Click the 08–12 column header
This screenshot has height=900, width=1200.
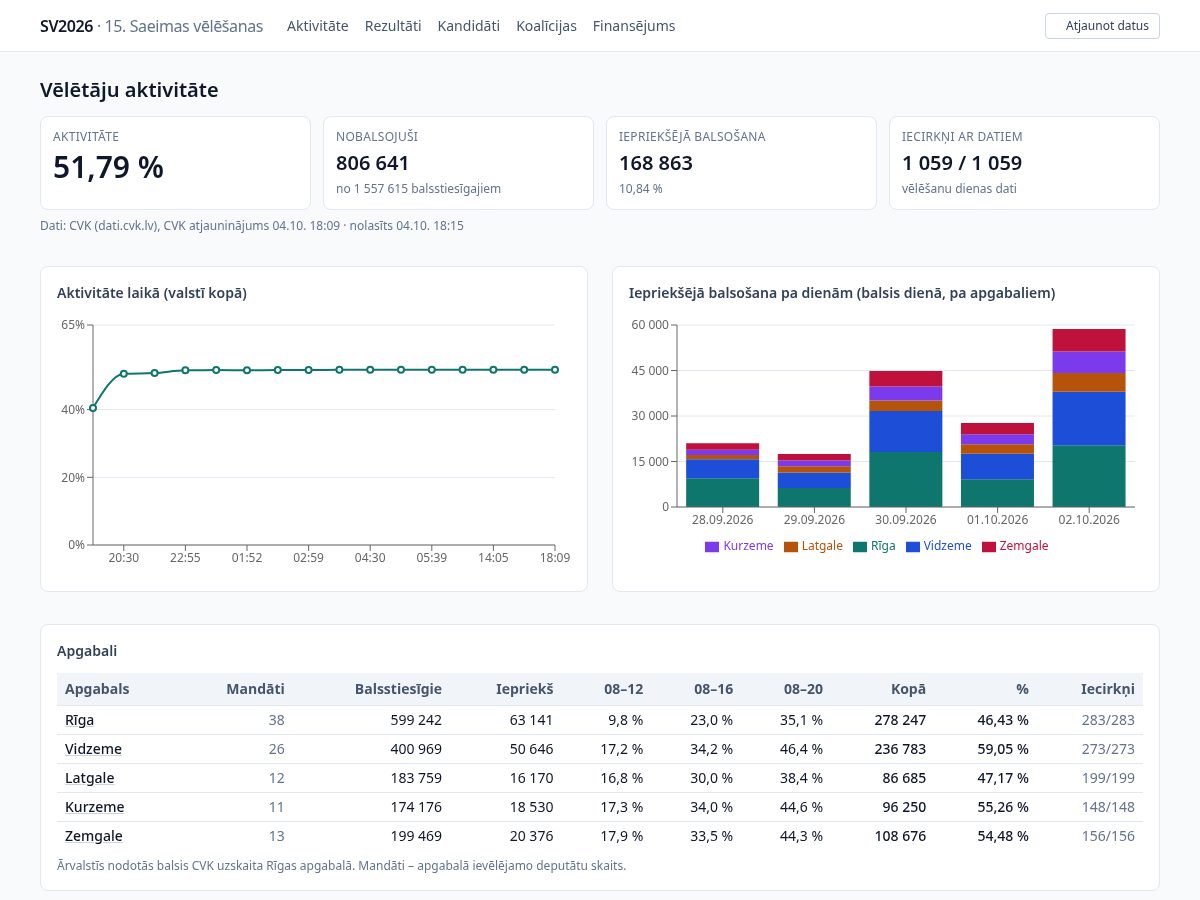623,689
